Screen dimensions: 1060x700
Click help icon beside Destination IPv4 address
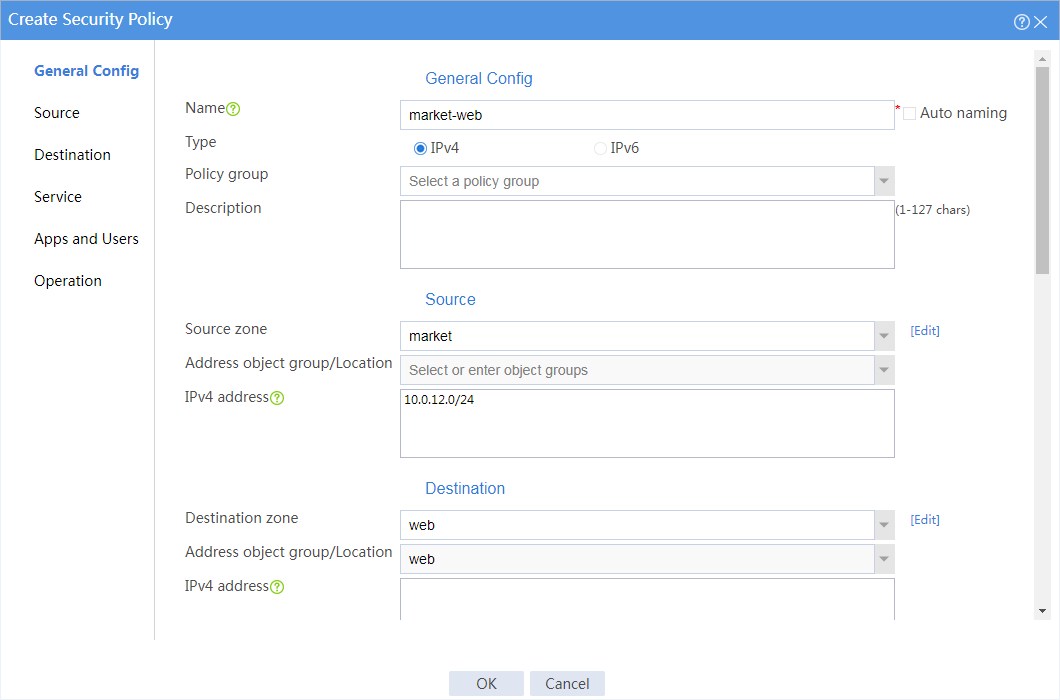coord(277,586)
